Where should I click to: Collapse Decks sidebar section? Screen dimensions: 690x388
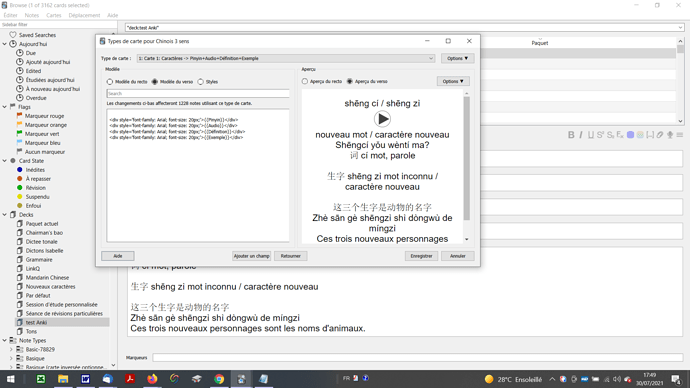click(5, 215)
